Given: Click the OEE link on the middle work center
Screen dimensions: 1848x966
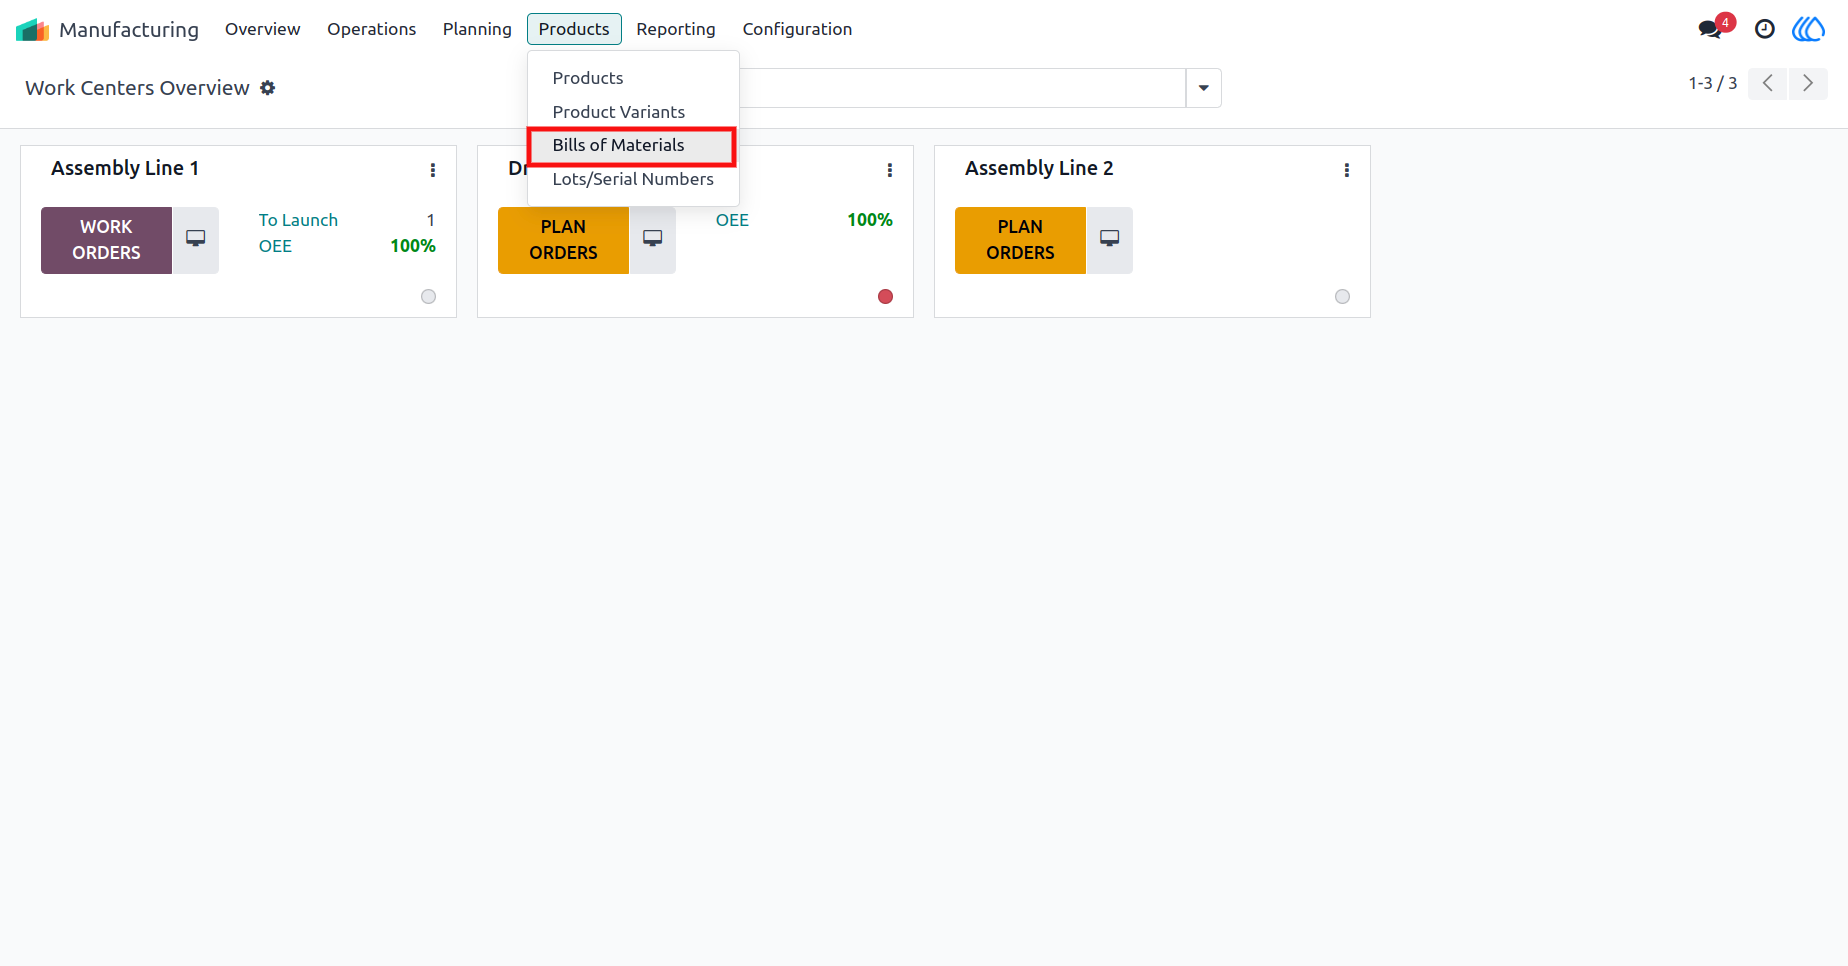Looking at the screenshot, I should [732, 220].
